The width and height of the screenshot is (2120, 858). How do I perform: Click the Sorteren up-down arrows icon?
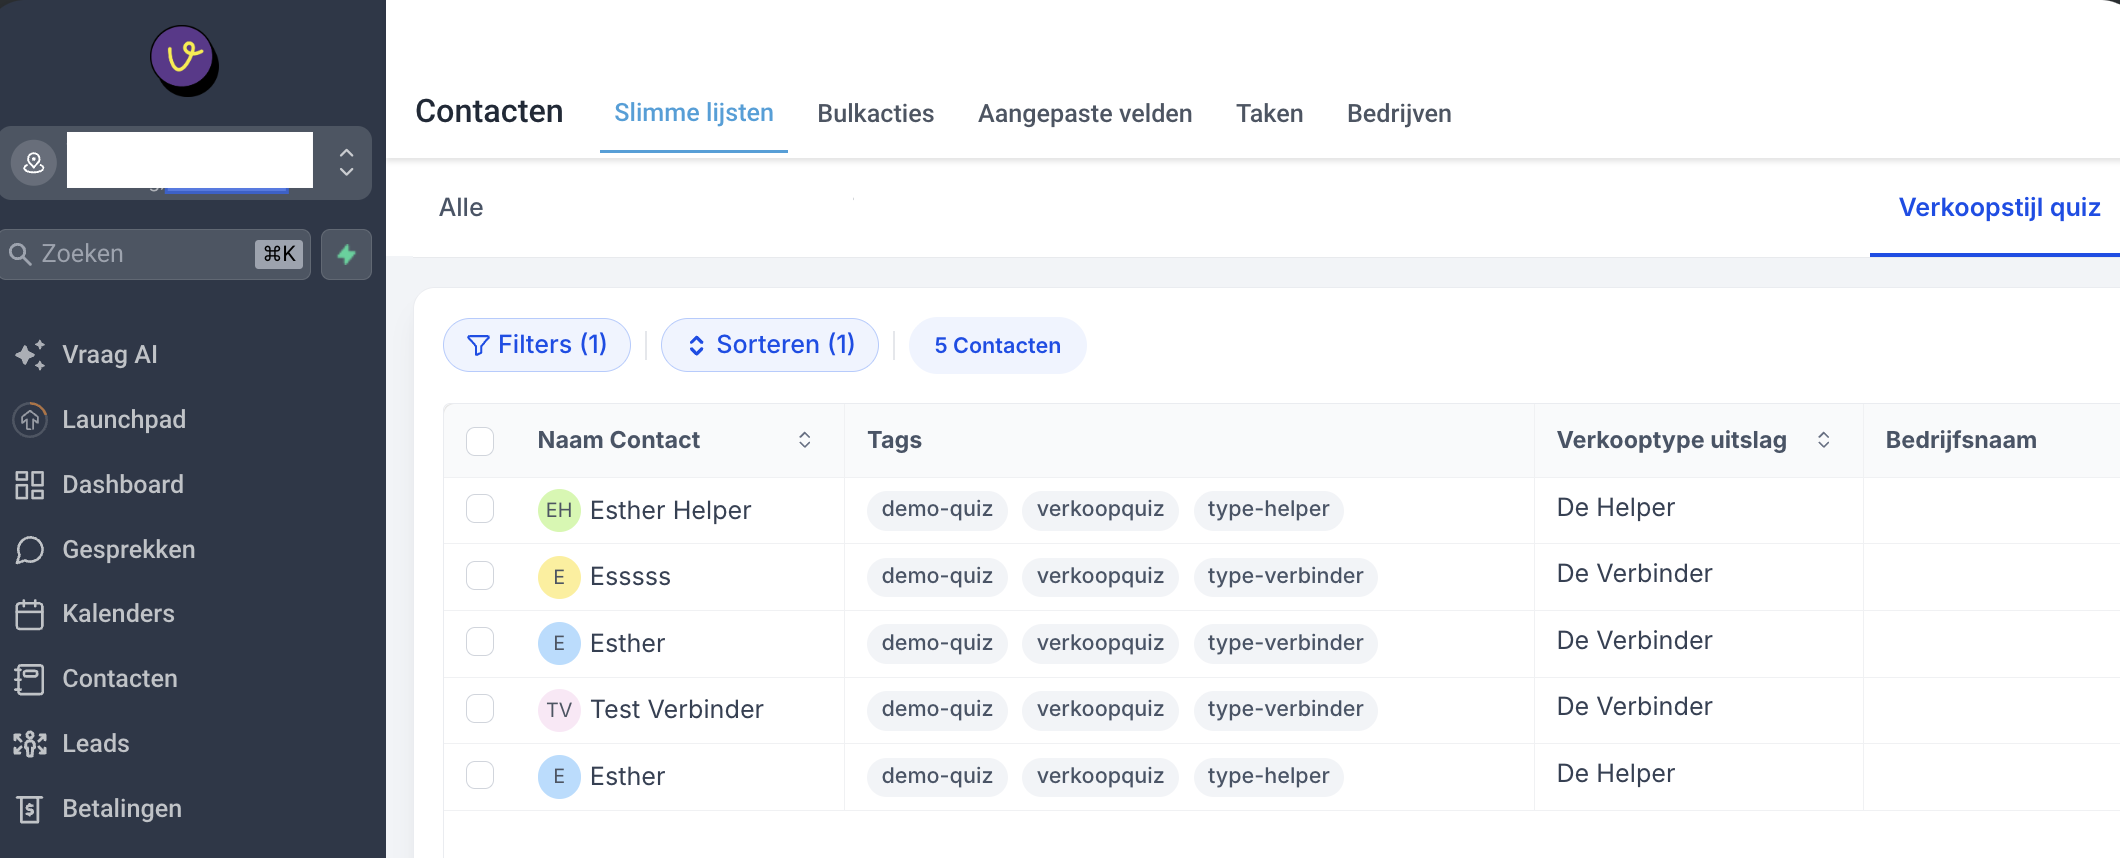pos(696,345)
